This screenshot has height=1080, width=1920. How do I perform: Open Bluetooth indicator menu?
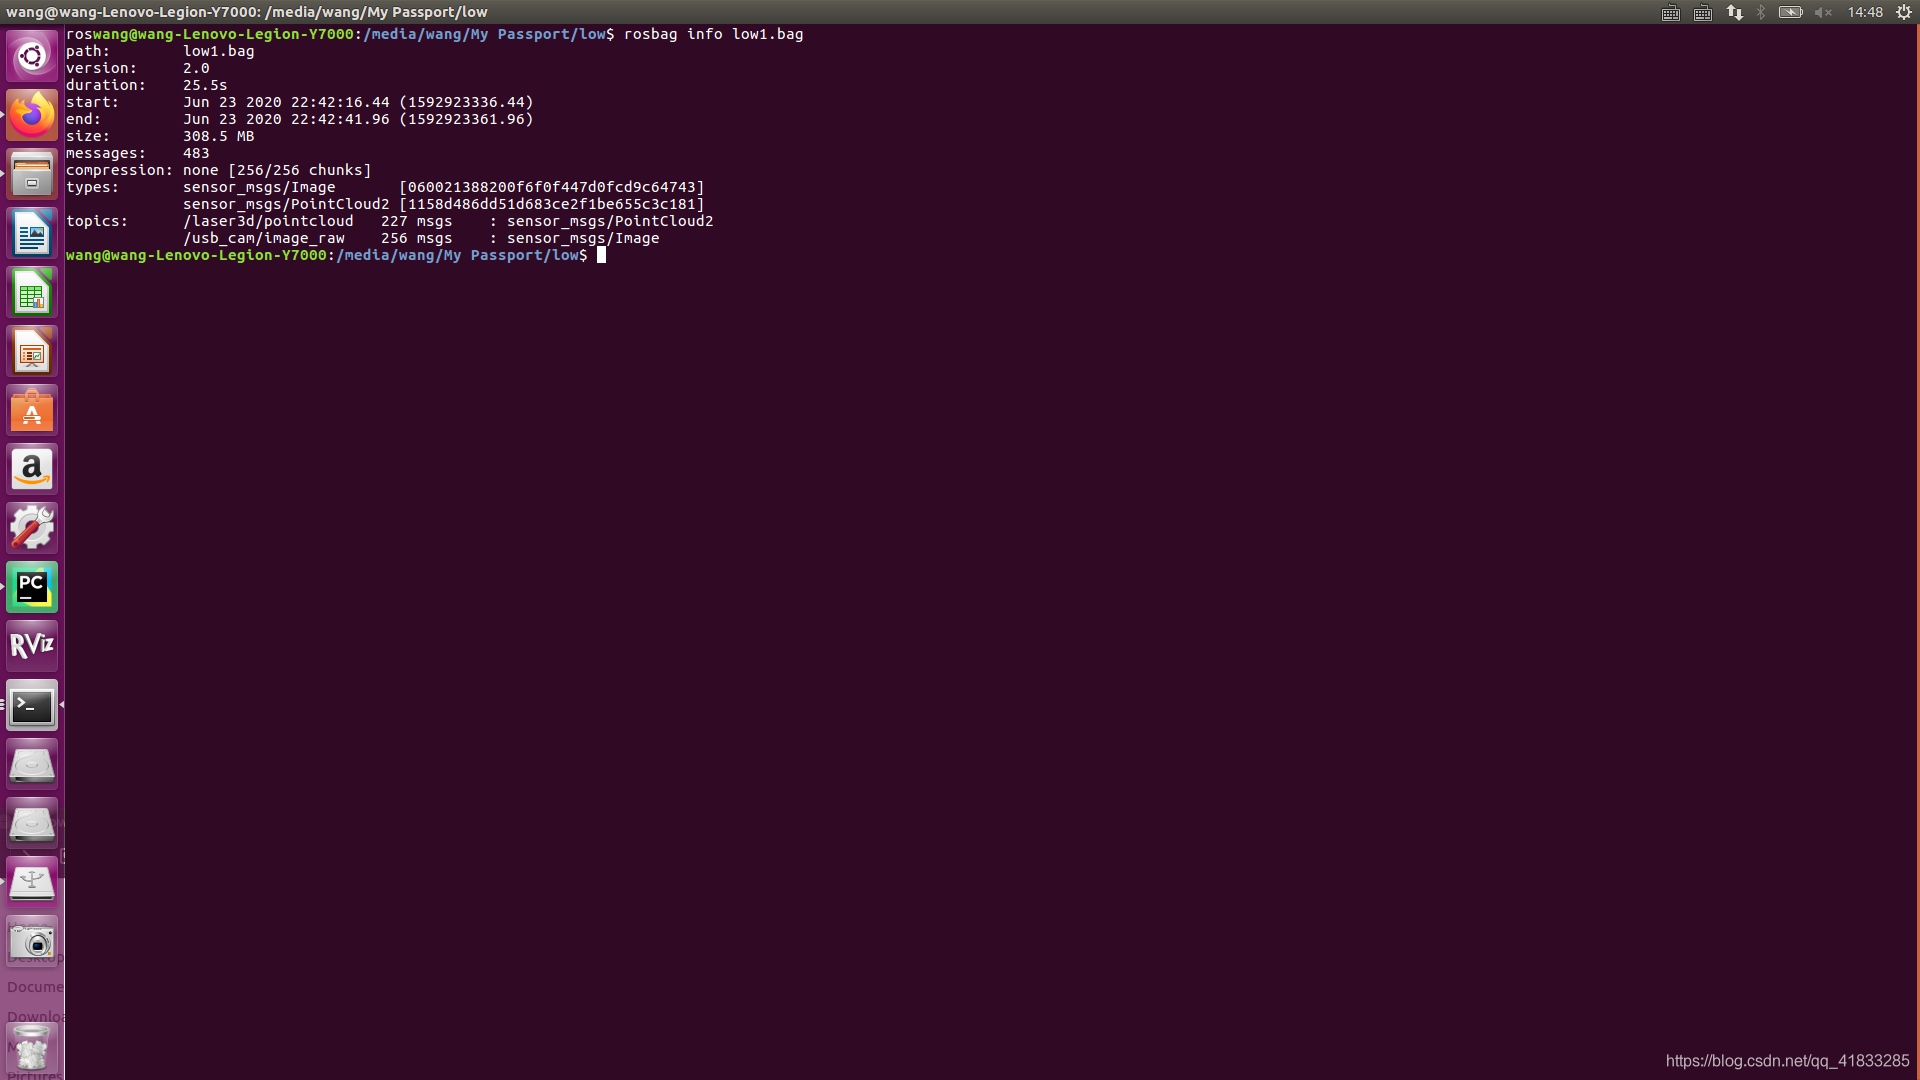pos(1761,12)
